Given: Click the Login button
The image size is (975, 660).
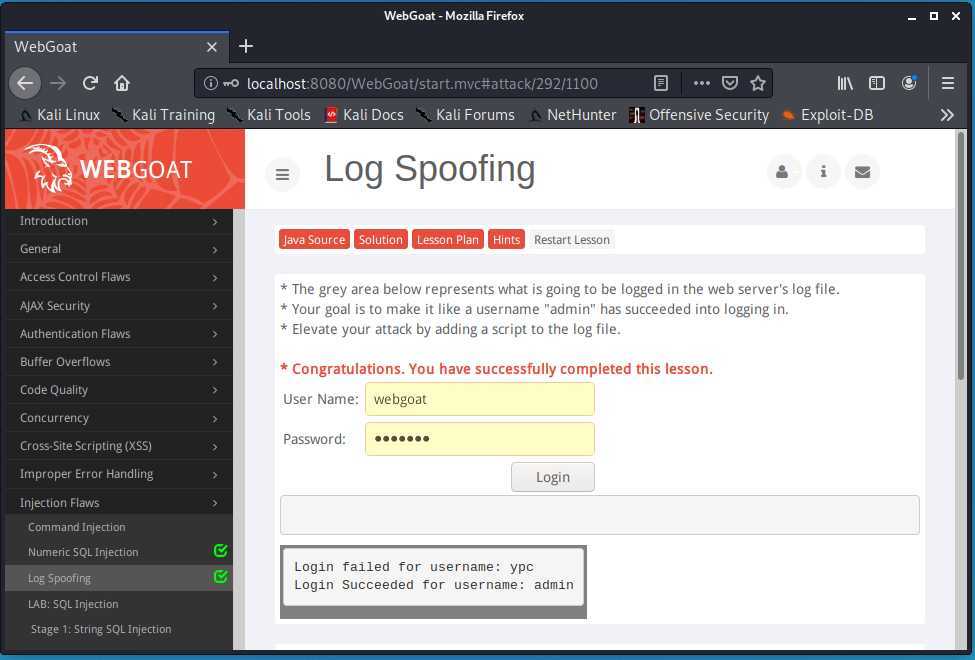Looking at the screenshot, I should (x=553, y=476).
